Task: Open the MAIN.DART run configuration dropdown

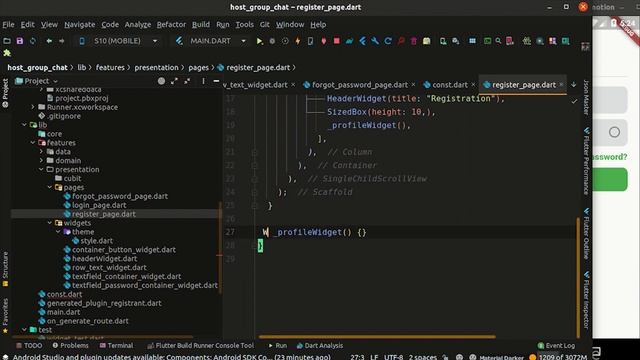Action: tap(211, 41)
